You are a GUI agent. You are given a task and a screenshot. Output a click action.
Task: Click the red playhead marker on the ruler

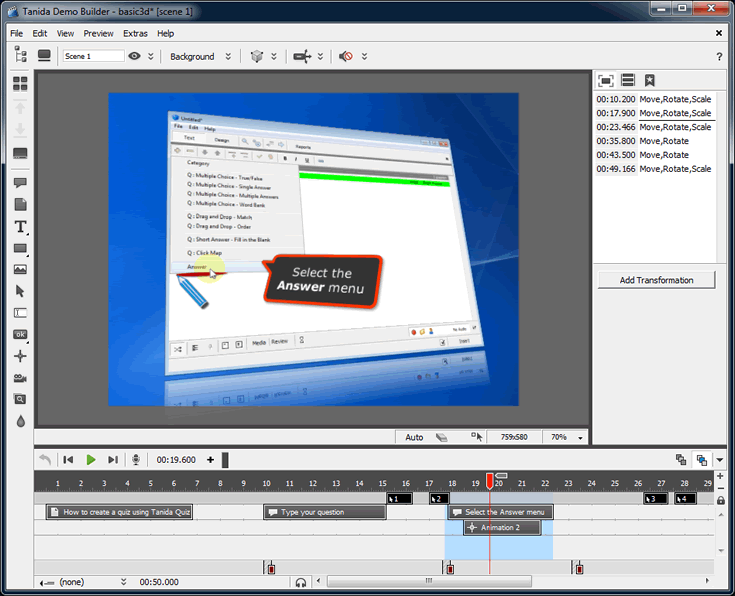pos(490,481)
